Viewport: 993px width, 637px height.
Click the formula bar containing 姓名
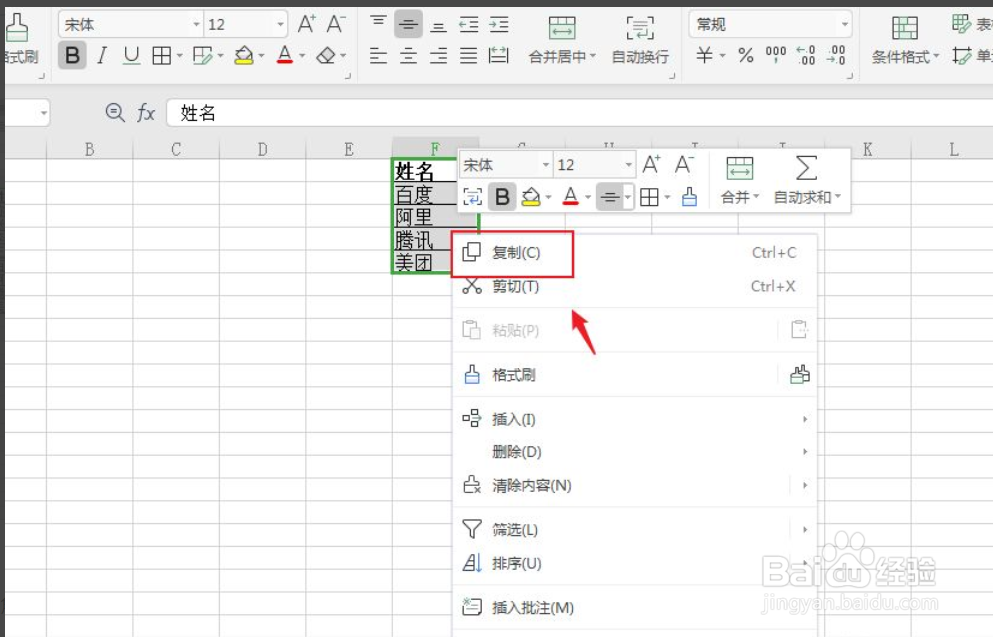[579, 113]
